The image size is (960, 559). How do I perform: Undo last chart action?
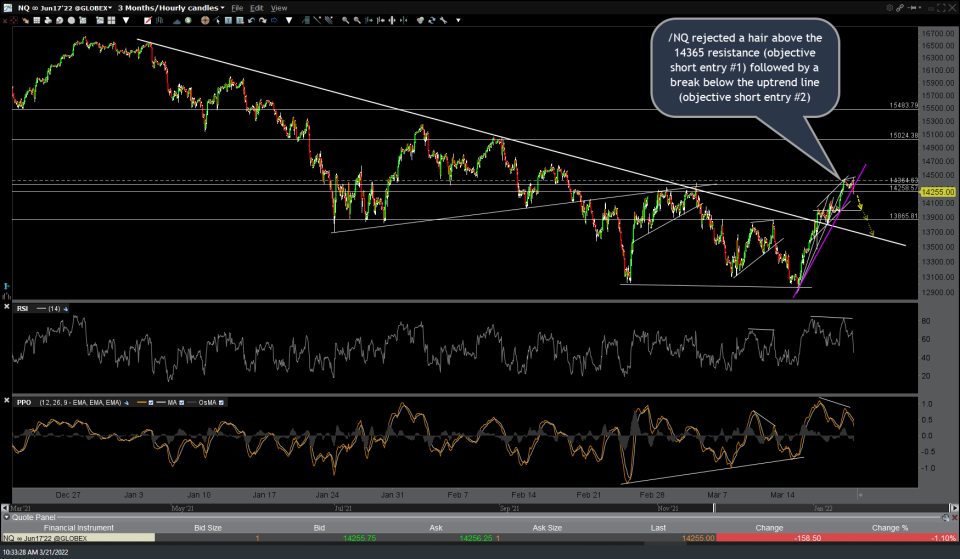click(x=251, y=20)
